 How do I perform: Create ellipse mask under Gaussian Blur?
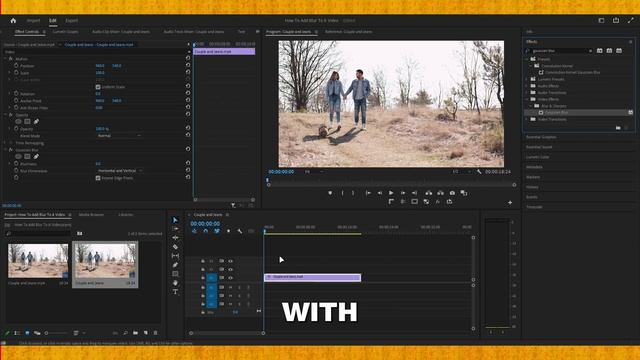pyautogui.click(x=18, y=157)
